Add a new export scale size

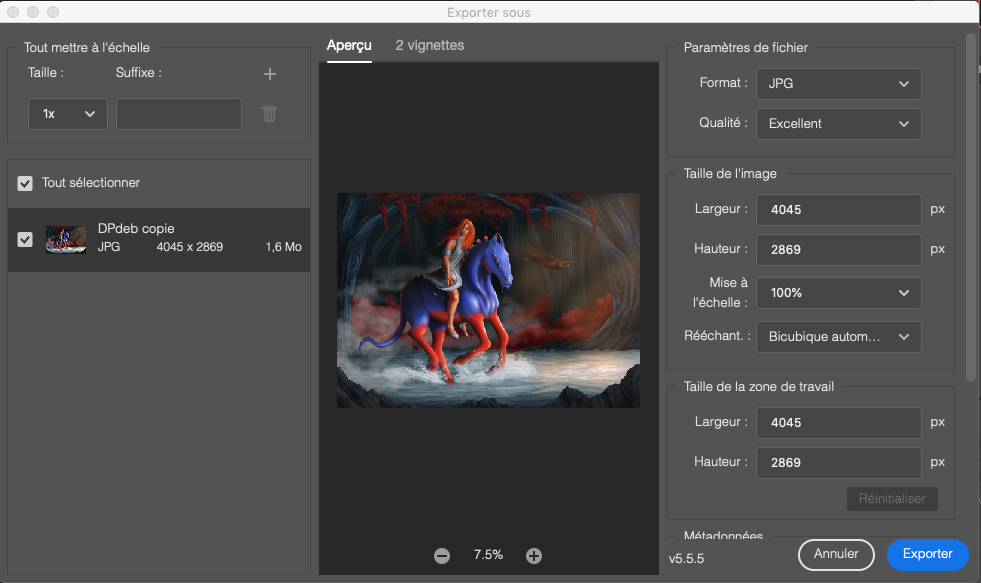(268, 72)
